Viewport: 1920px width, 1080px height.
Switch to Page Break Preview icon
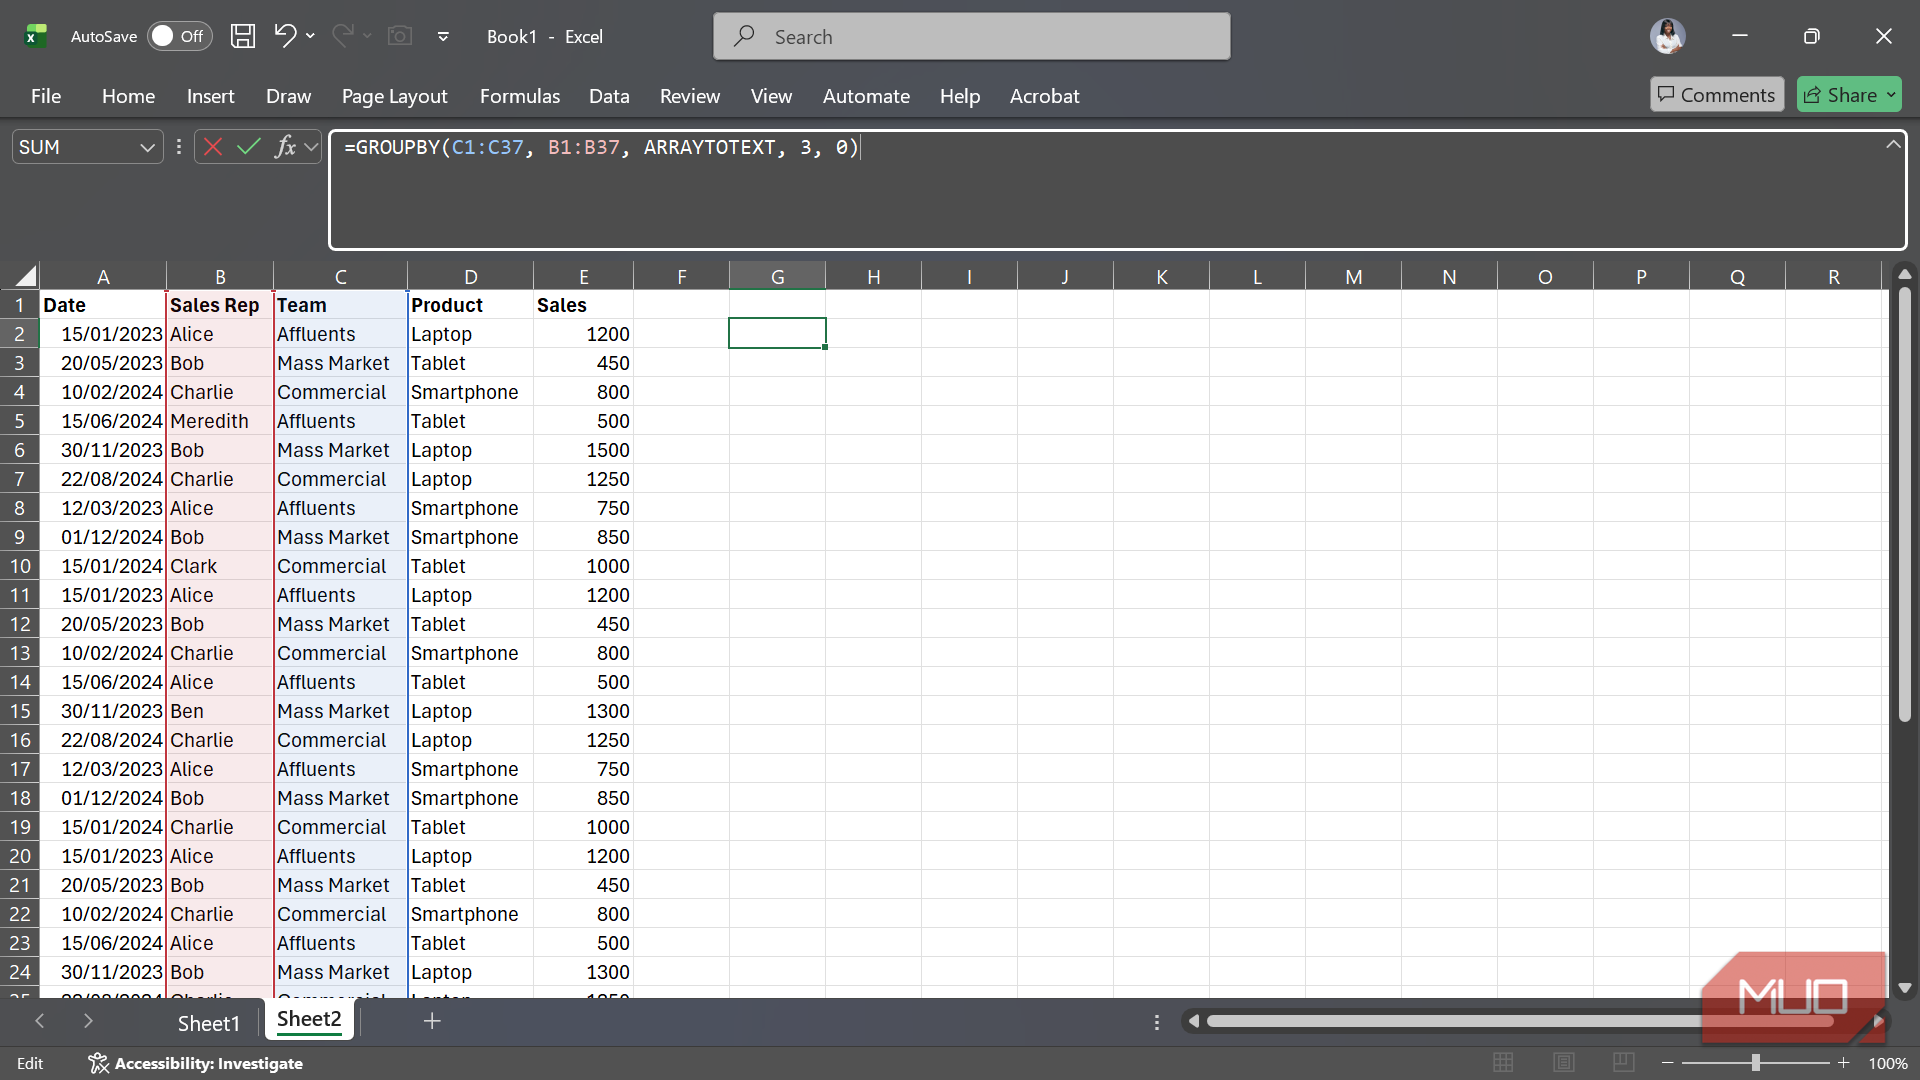pos(1624,1063)
